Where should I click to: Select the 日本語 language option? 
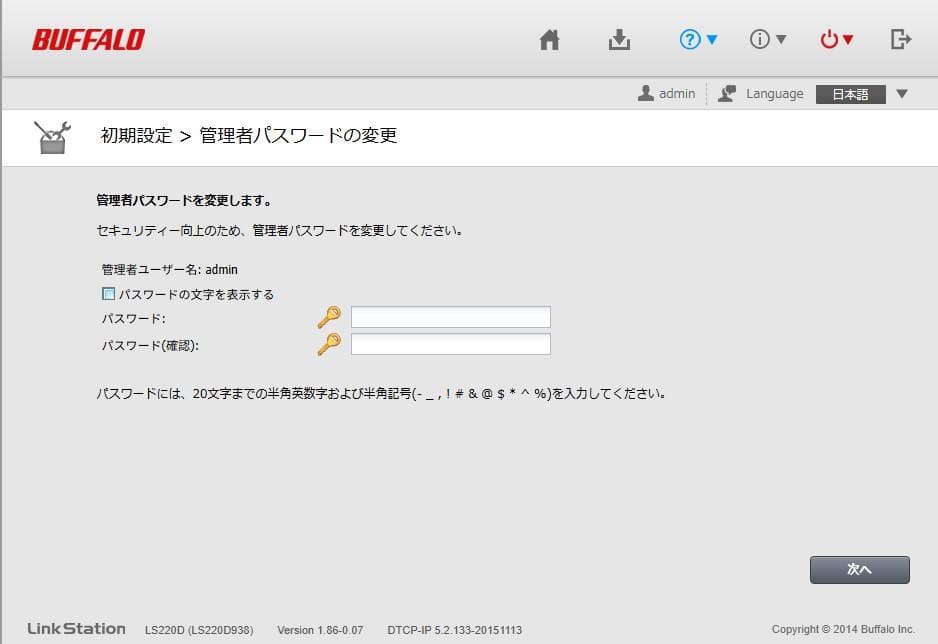850,93
